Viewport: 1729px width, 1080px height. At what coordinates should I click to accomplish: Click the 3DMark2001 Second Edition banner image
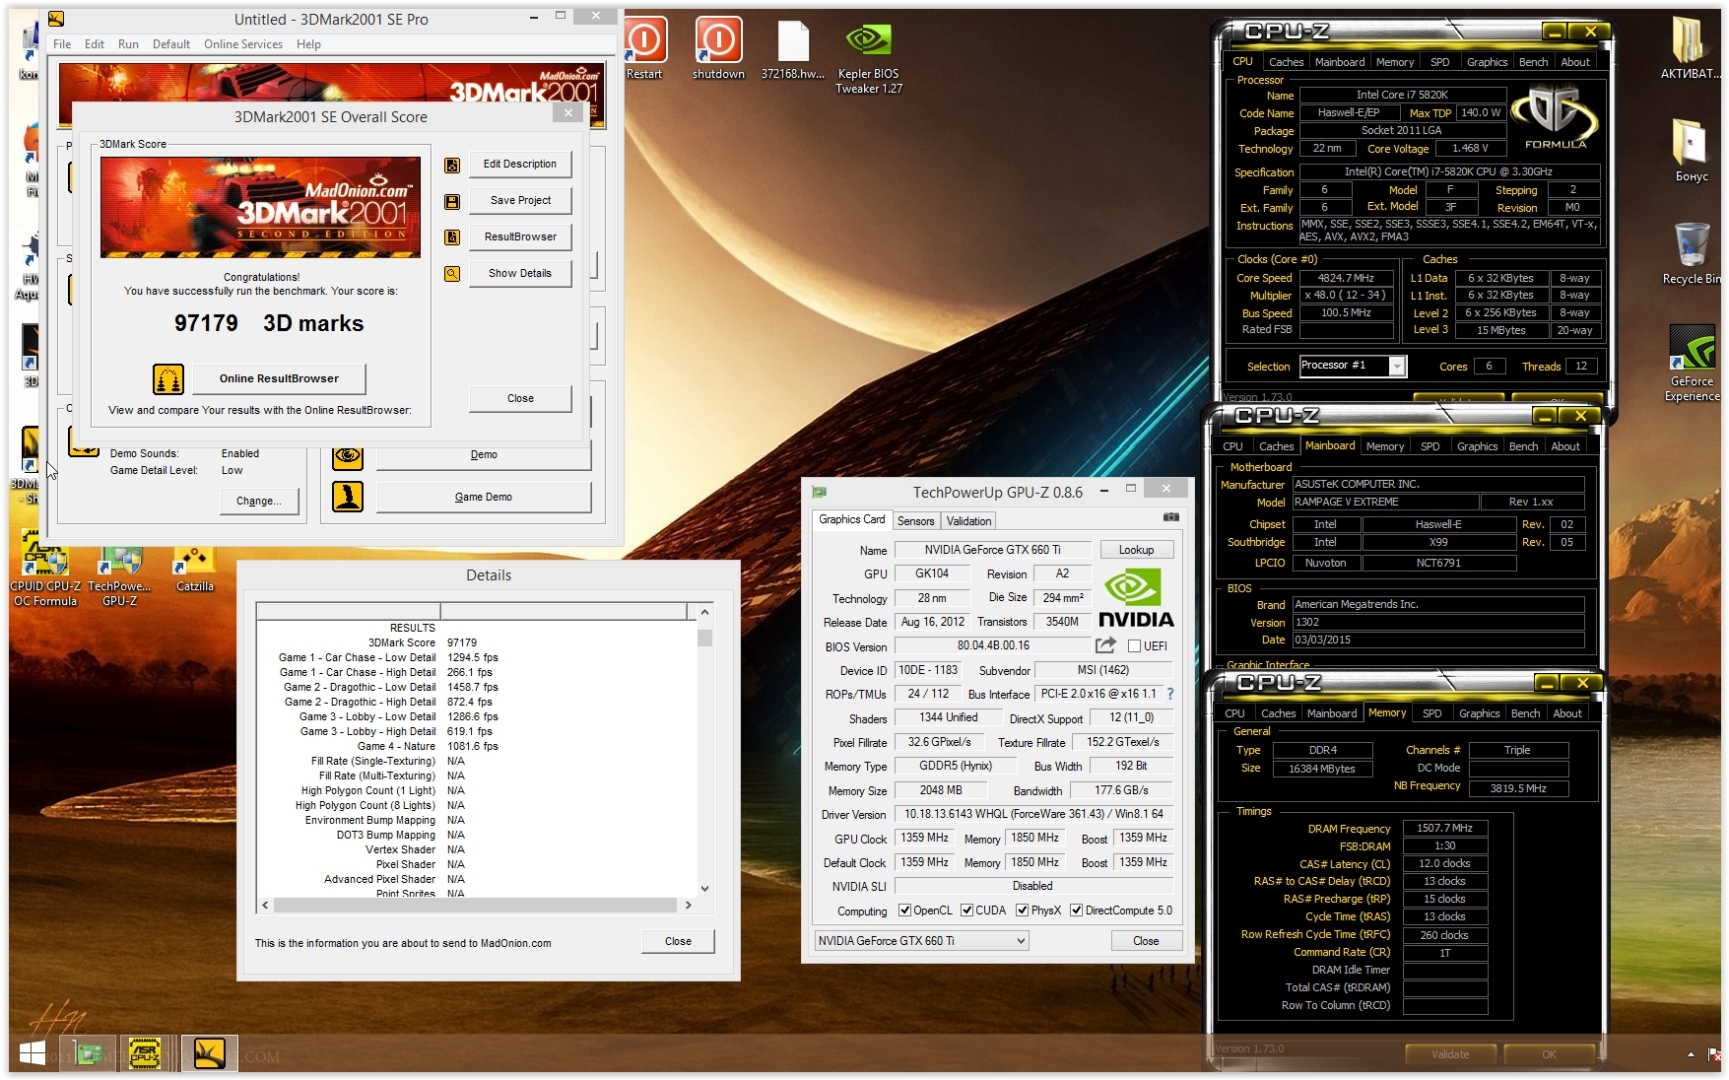click(260, 207)
